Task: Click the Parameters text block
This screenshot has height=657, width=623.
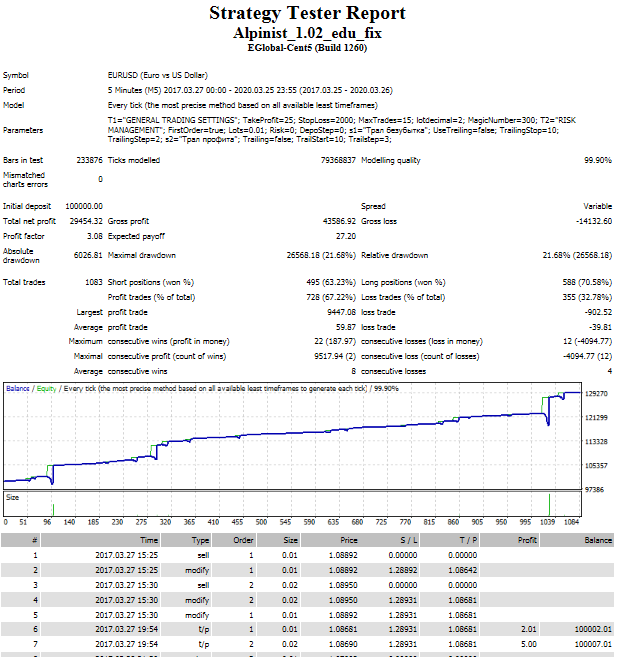Action: (x=341, y=130)
